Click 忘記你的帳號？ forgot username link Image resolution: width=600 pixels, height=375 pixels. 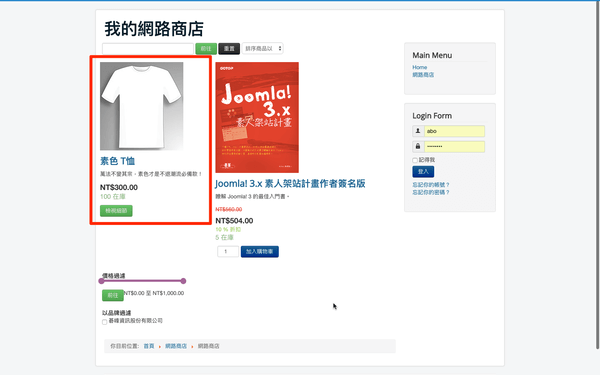pyautogui.click(x=430, y=185)
